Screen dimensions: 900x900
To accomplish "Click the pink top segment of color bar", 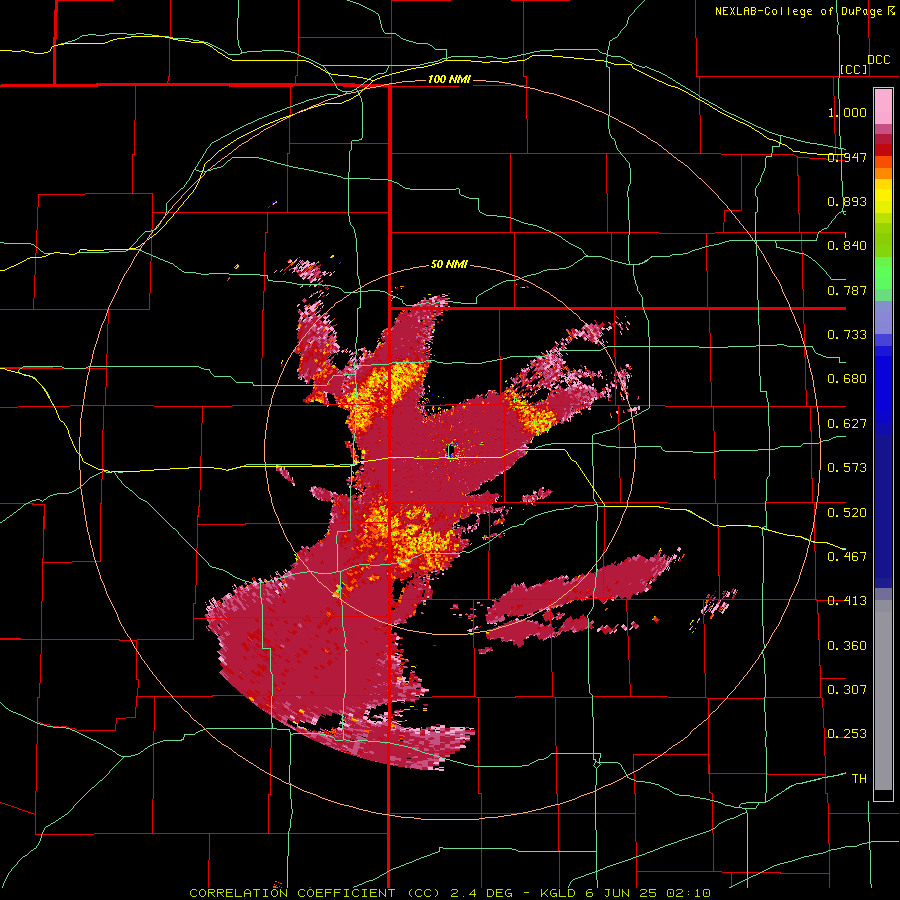I will point(883,107).
